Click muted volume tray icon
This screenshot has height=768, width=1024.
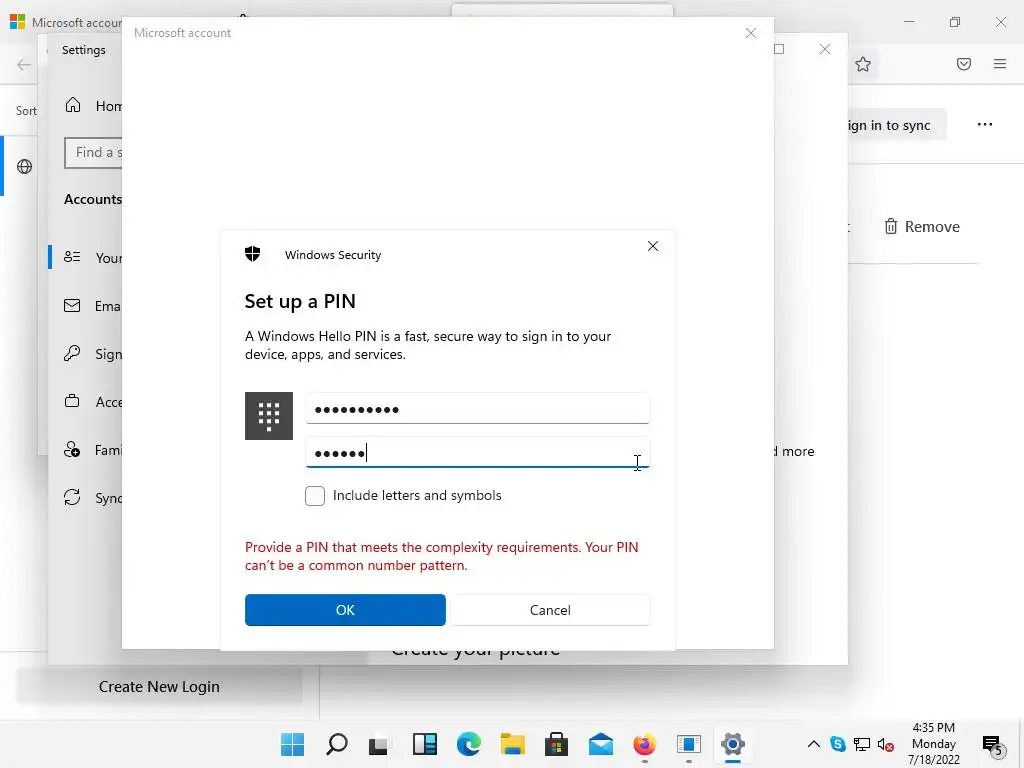pos(886,744)
